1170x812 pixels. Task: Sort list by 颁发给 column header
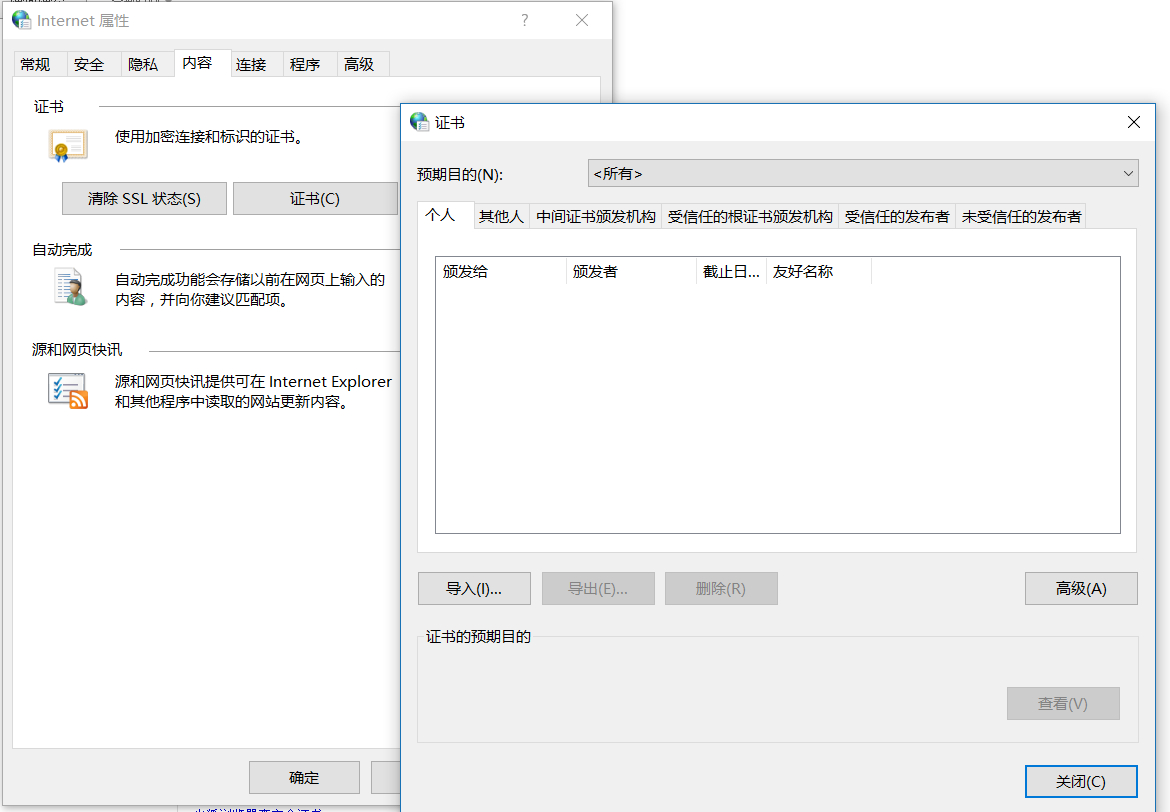pos(501,272)
